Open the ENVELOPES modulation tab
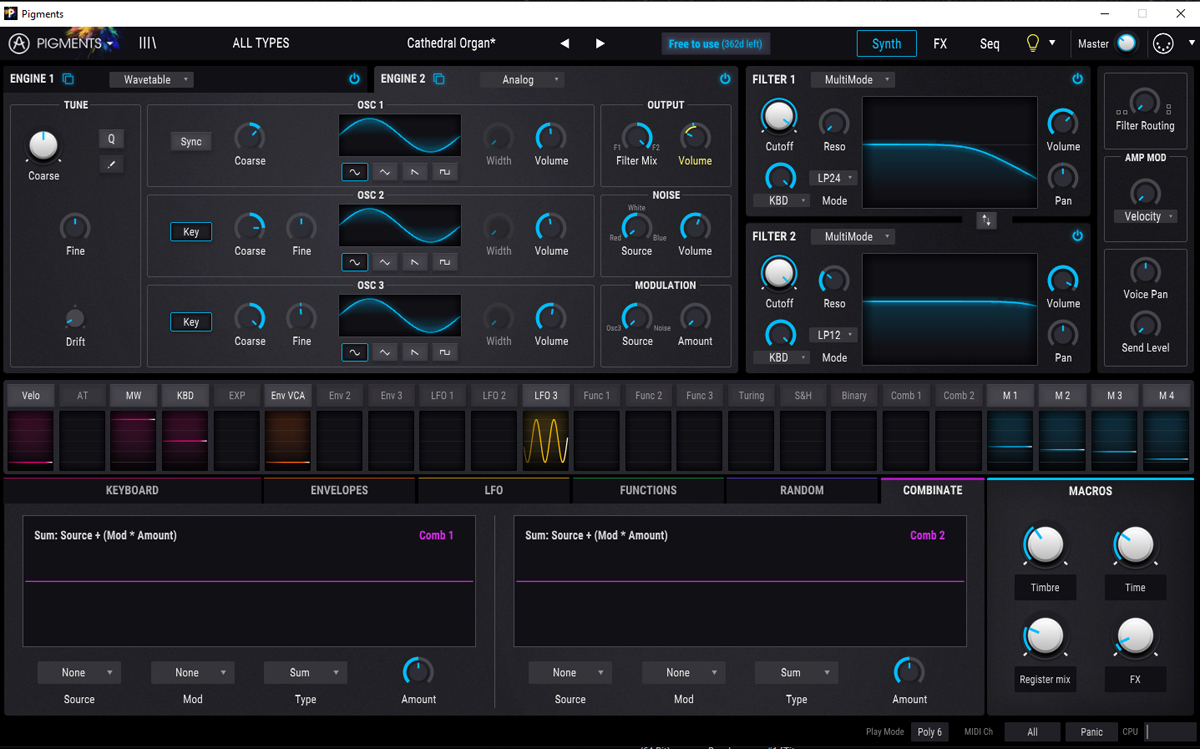Screen dimensions: 1200x749 340,490
